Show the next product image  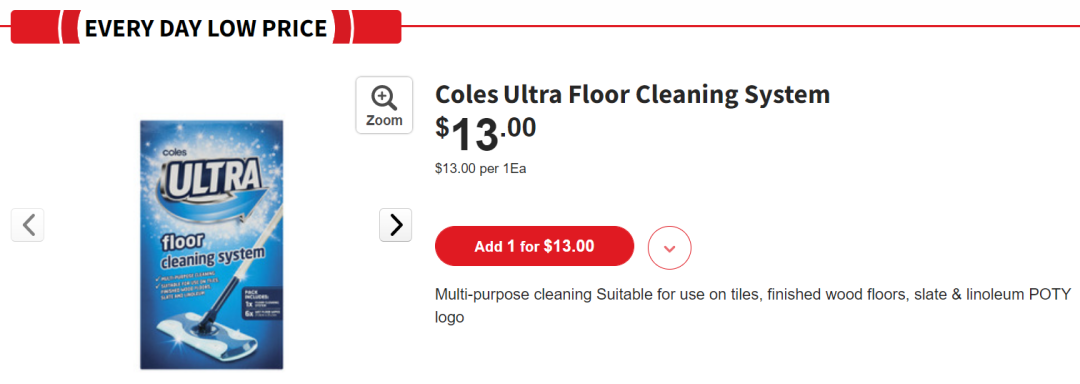[x=396, y=225]
